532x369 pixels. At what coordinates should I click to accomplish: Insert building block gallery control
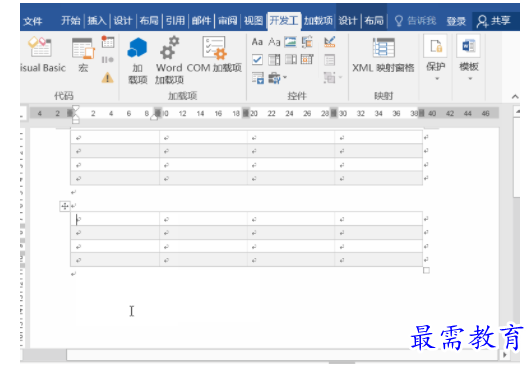[307, 42]
